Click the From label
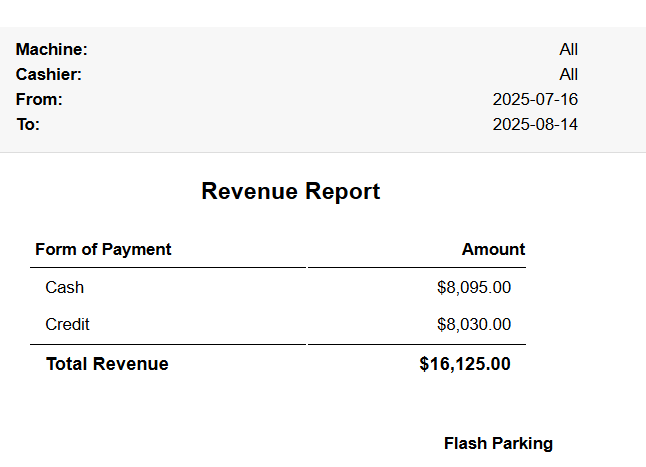The width and height of the screenshot is (646, 467). point(39,99)
